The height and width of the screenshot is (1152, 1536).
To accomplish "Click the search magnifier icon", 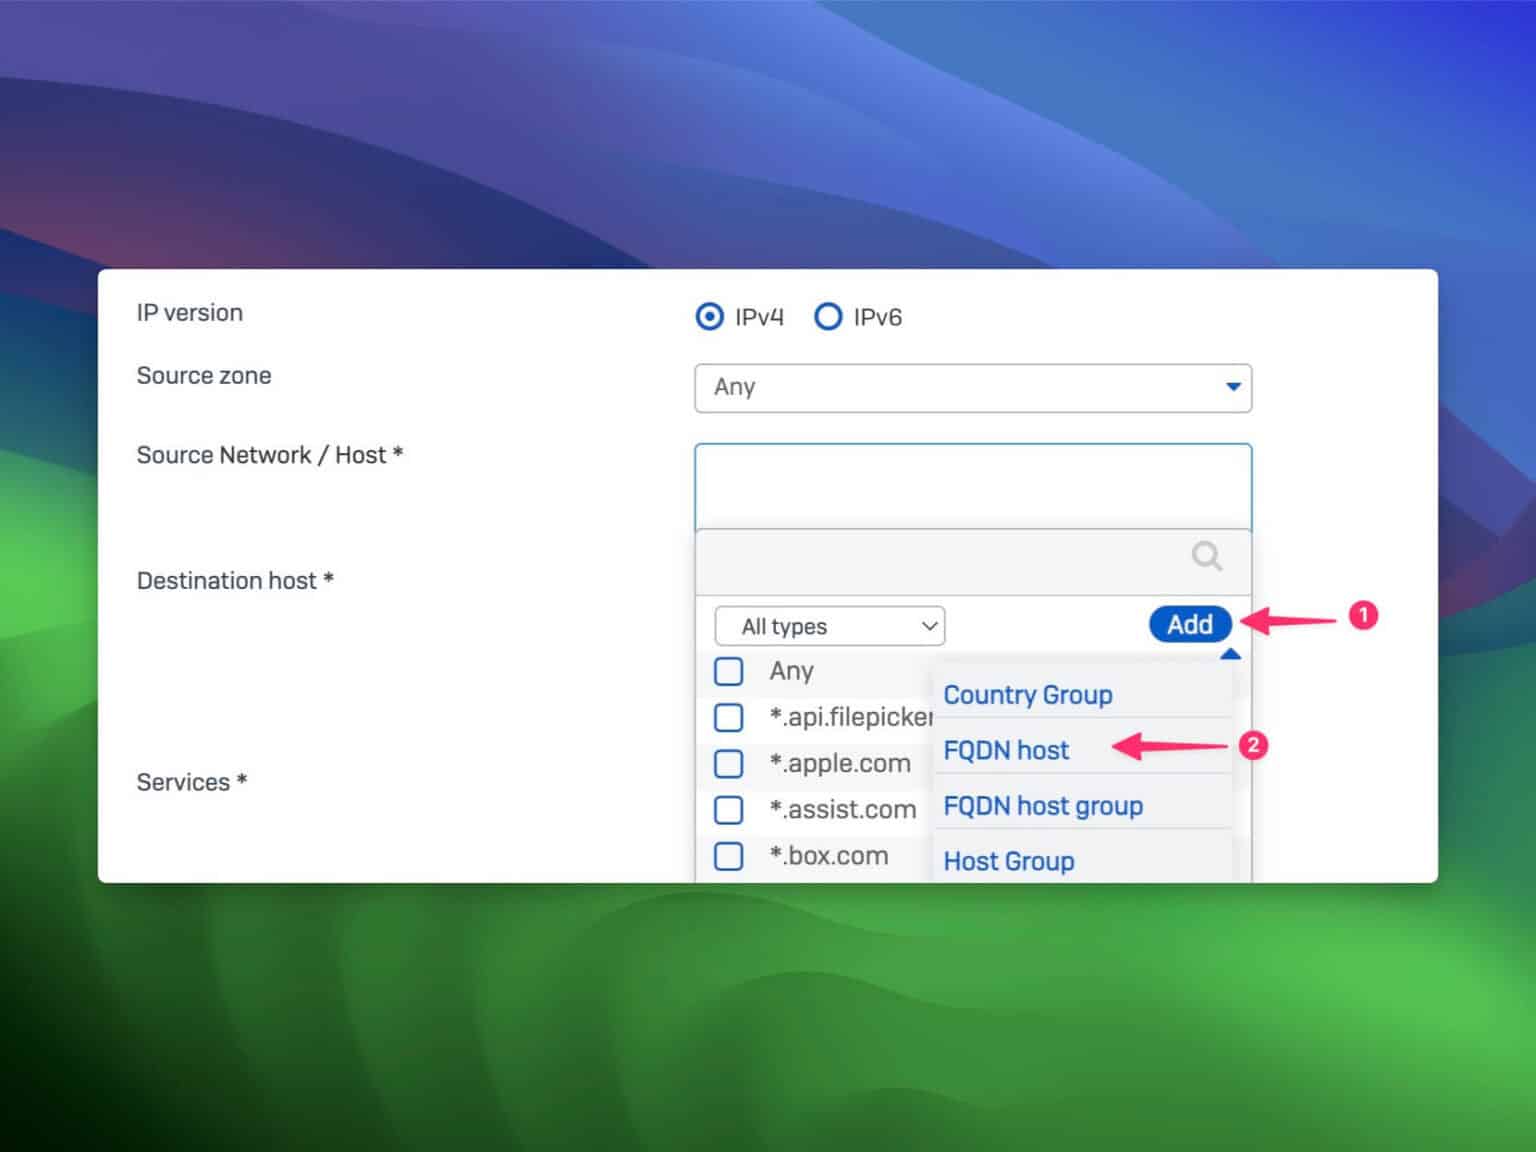I will (1206, 556).
